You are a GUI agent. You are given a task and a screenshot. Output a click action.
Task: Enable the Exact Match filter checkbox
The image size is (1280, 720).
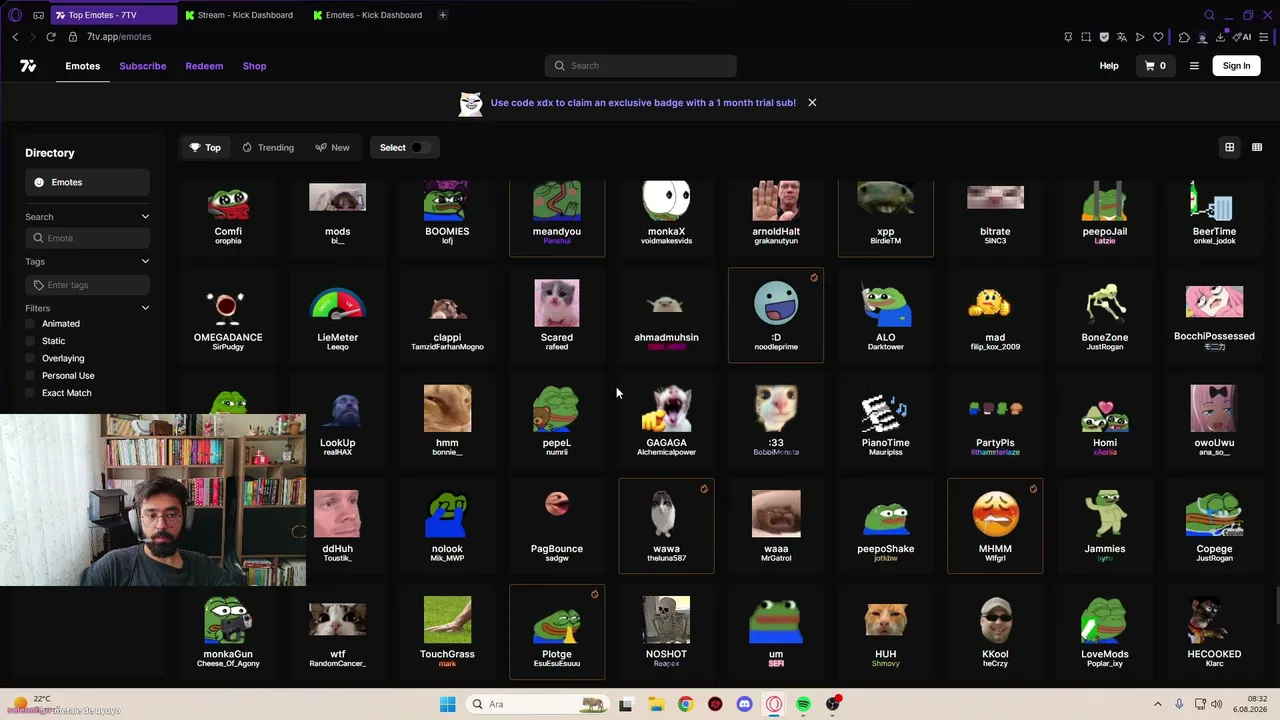click(30, 393)
